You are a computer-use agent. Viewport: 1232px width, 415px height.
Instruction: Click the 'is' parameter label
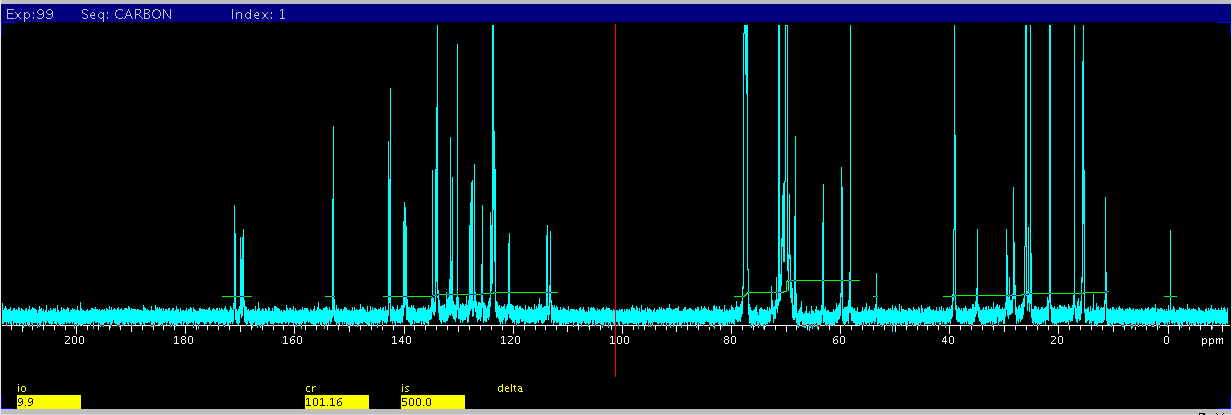point(404,388)
